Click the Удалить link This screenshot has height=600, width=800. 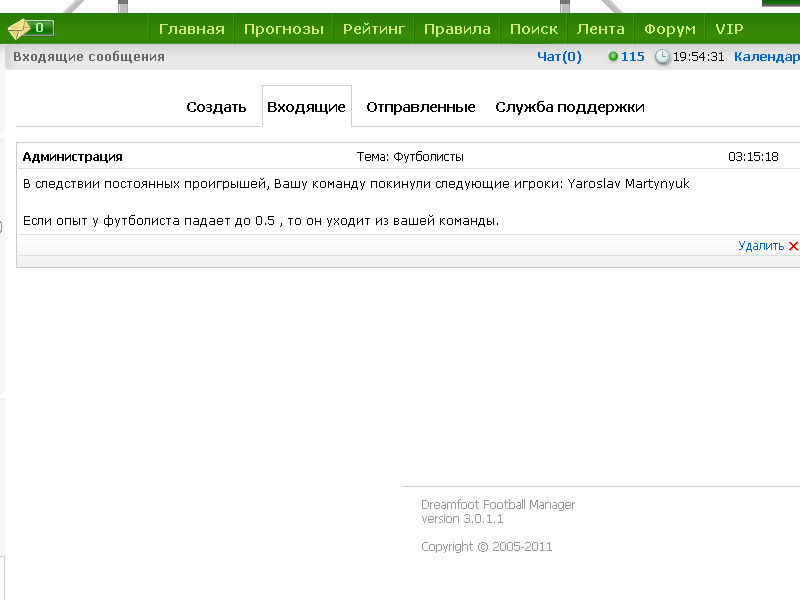coord(761,246)
